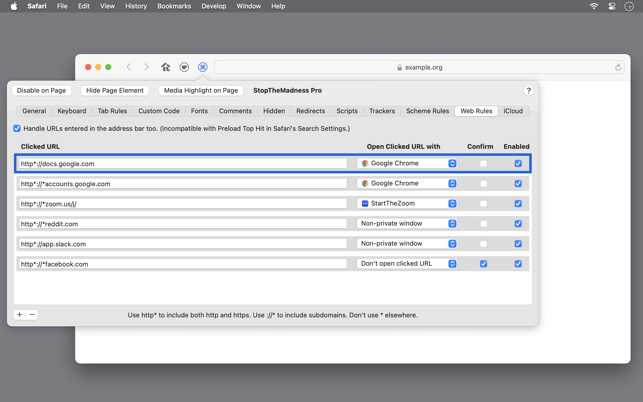Reload the example.org page

(618, 67)
